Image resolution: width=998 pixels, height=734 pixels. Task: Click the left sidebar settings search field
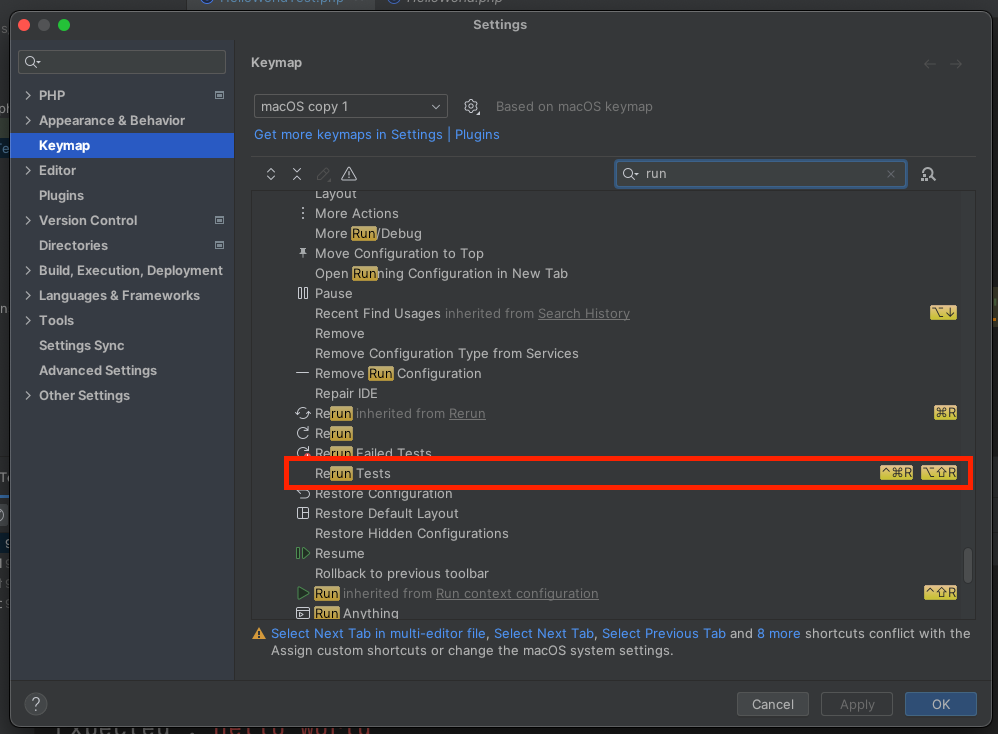[122, 62]
